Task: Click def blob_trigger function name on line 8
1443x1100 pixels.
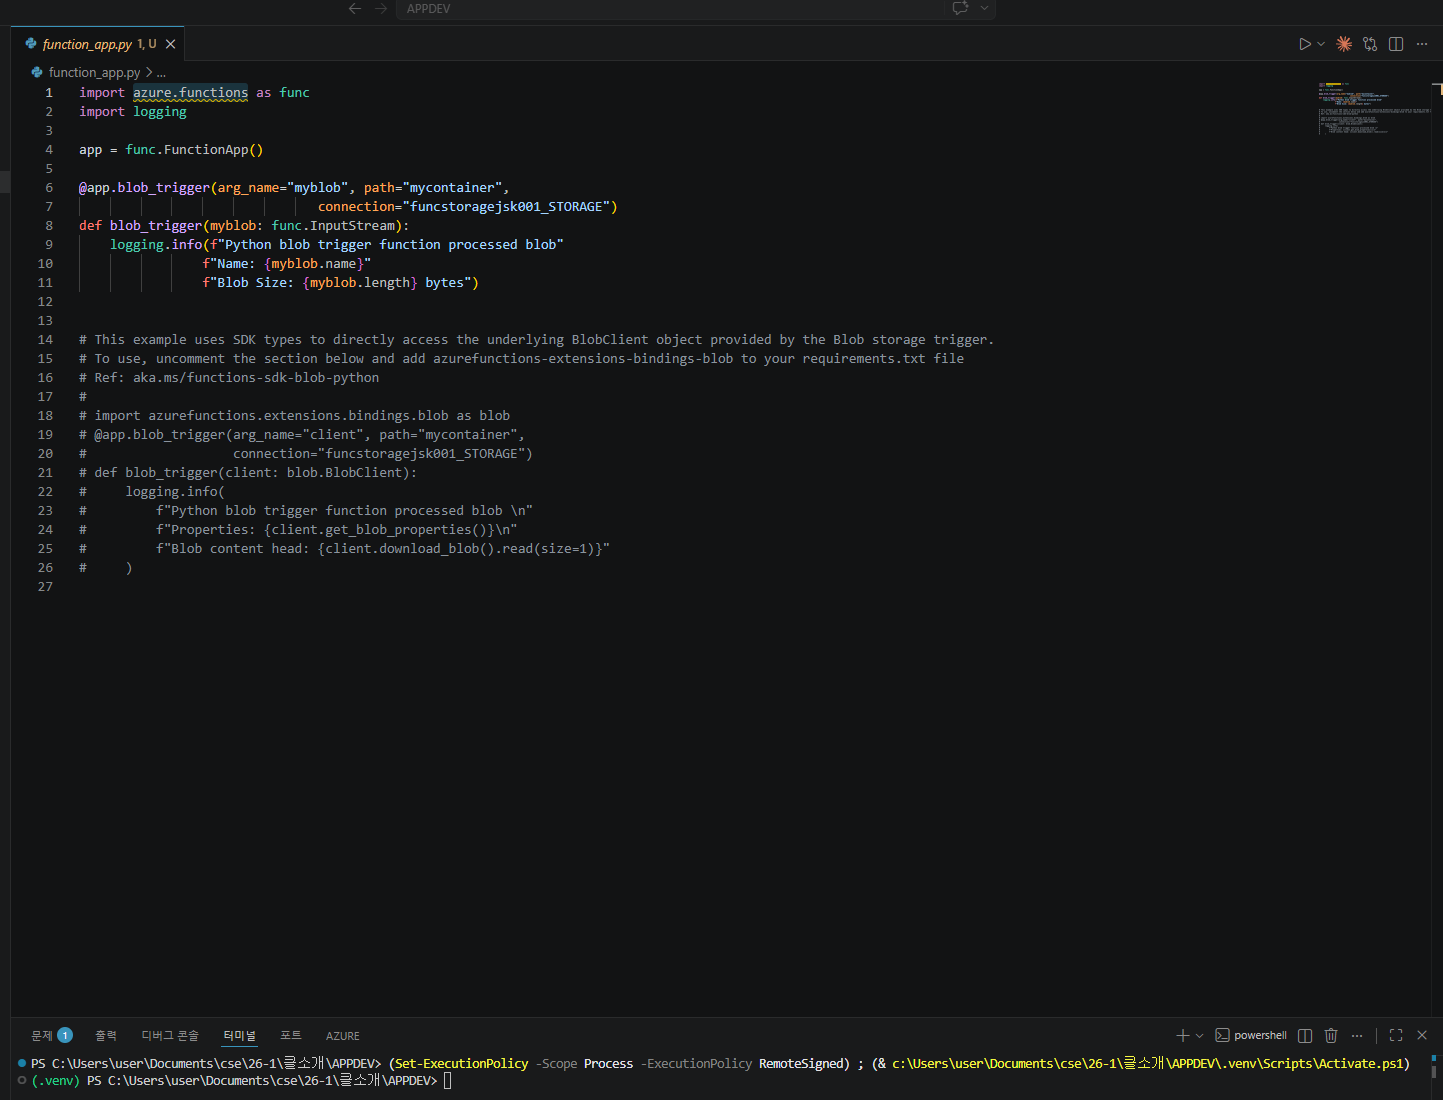Action: pyautogui.click(x=156, y=225)
